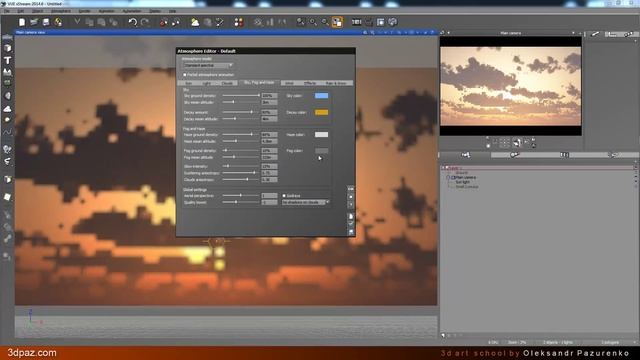Click the Undo arrow in toolbar
640x360 pixels.
point(133,22)
